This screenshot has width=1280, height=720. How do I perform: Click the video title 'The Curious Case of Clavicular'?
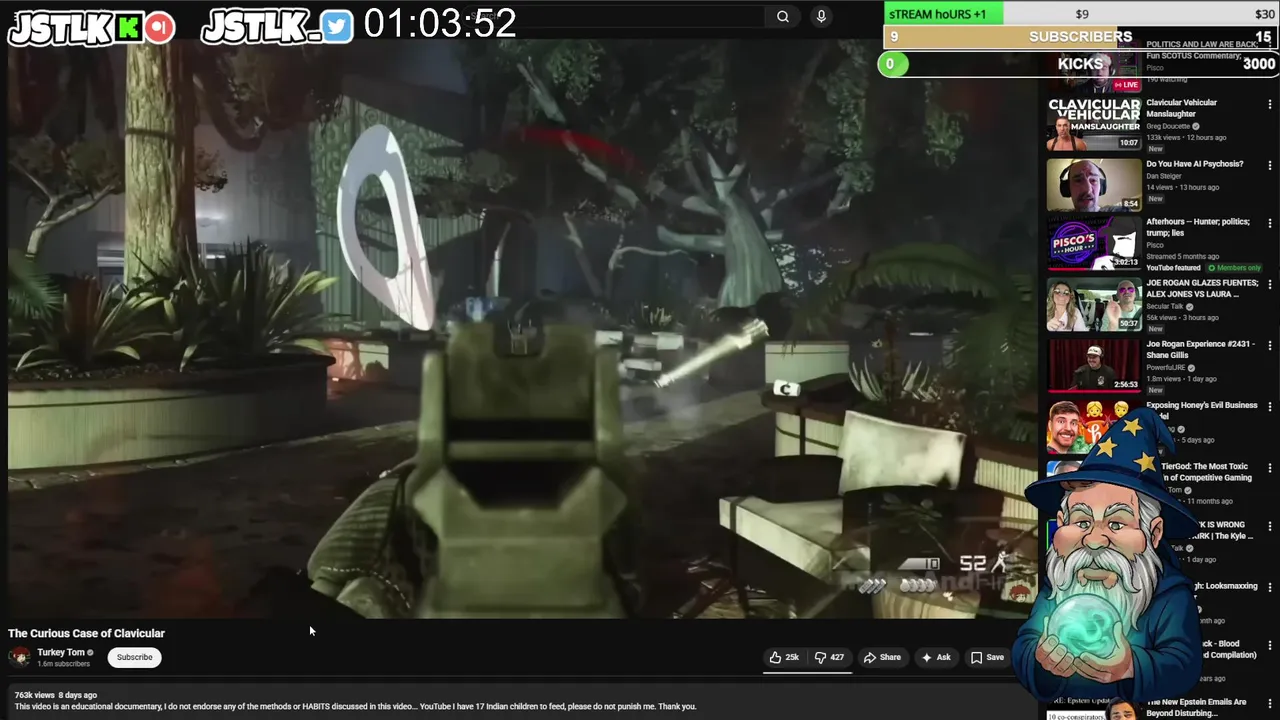click(x=86, y=633)
